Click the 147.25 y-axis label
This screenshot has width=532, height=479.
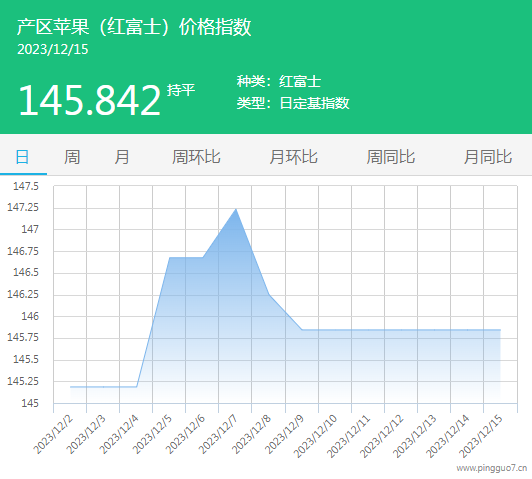click(23, 207)
